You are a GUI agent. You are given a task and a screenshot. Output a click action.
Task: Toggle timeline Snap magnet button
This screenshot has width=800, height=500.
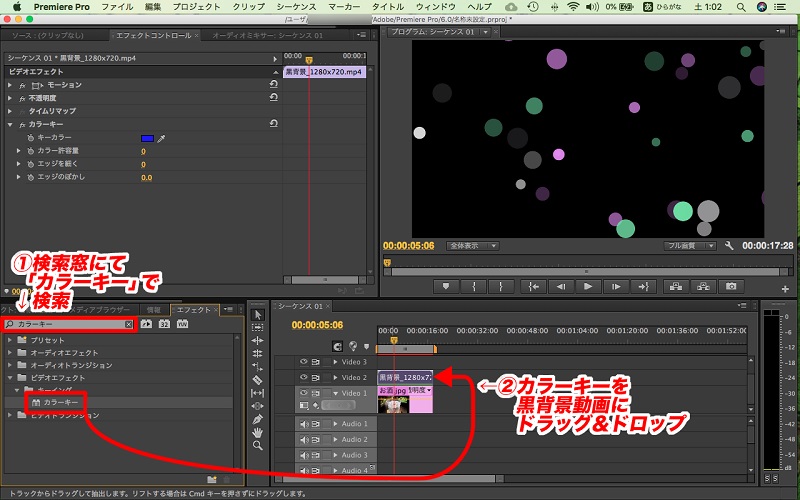(337, 347)
